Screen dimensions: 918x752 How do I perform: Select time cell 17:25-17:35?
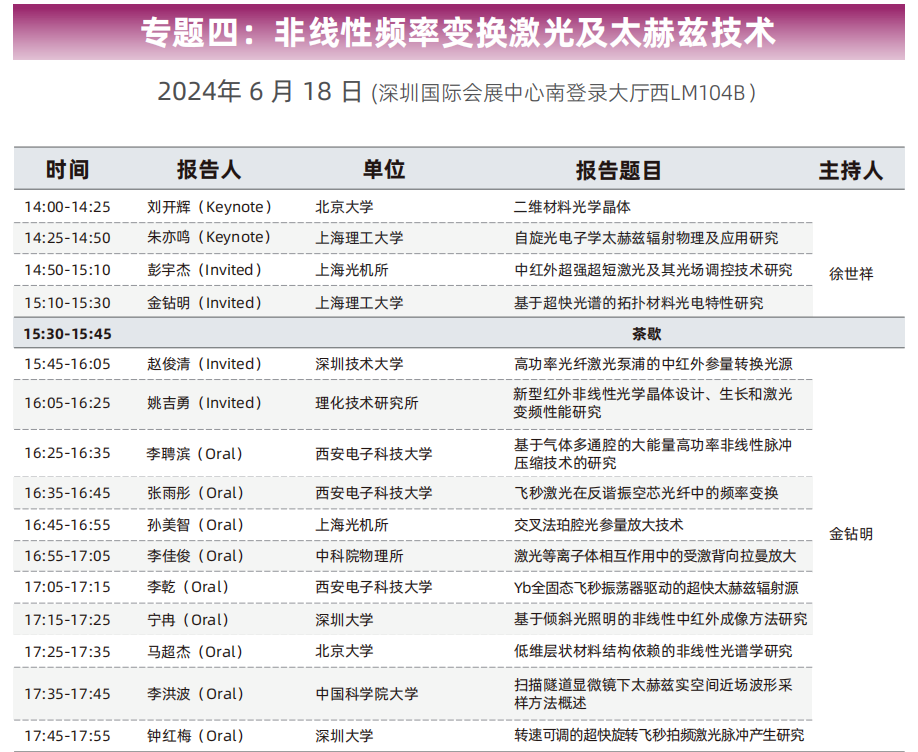(x=67, y=652)
